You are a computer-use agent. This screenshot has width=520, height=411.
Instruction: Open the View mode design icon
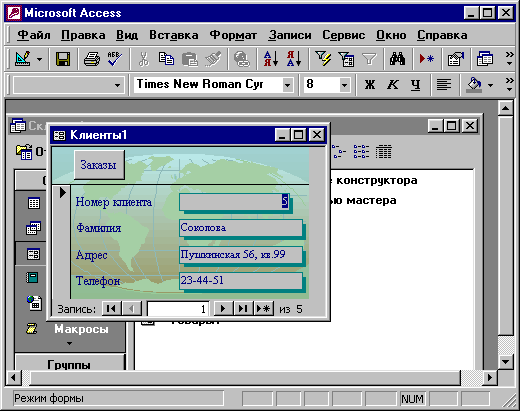[x=23, y=59]
